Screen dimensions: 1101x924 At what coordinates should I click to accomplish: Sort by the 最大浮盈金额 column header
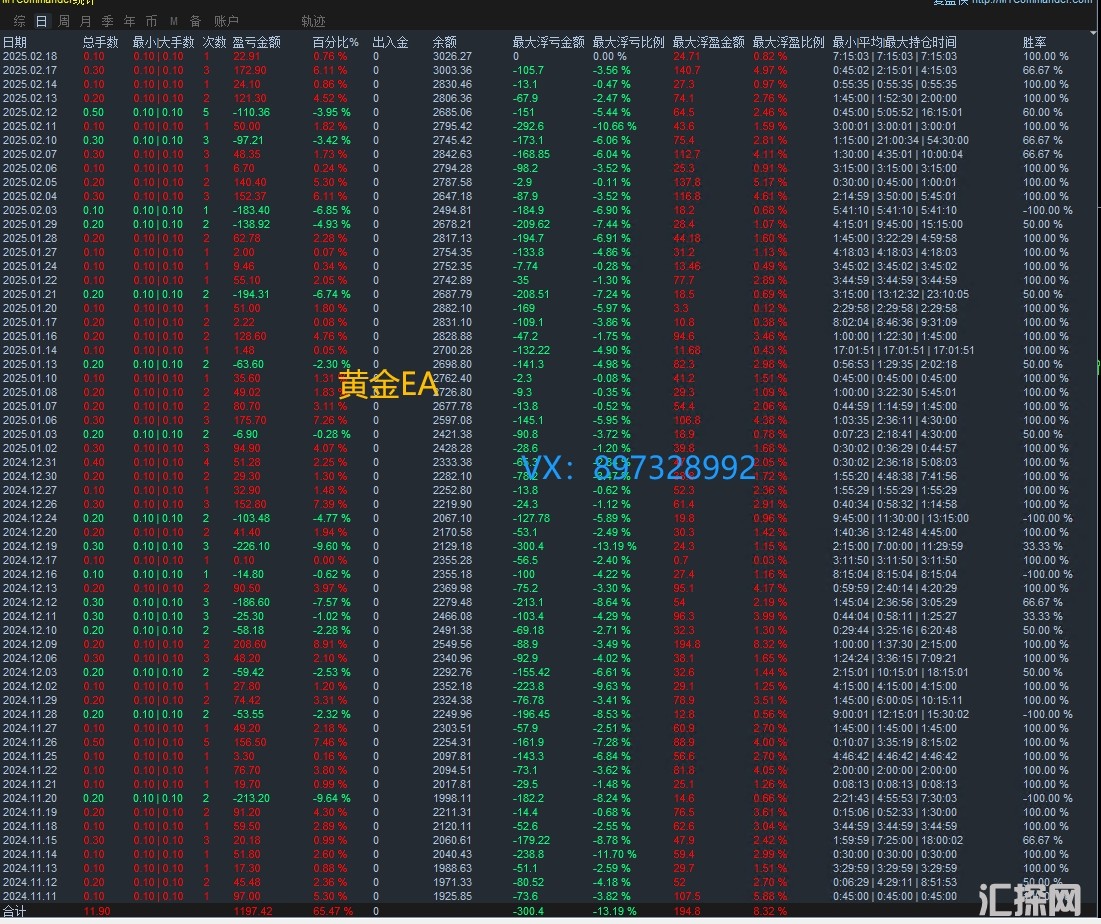708,42
